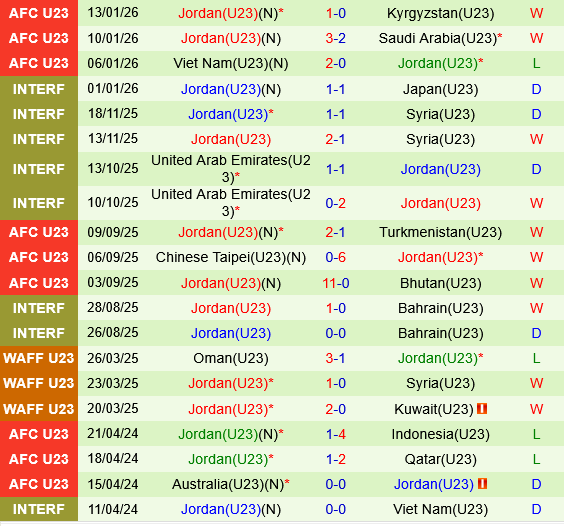
Task: Click the 11-0 score against Bhutan
Action: pyautogui.click(x=336, y=283)
